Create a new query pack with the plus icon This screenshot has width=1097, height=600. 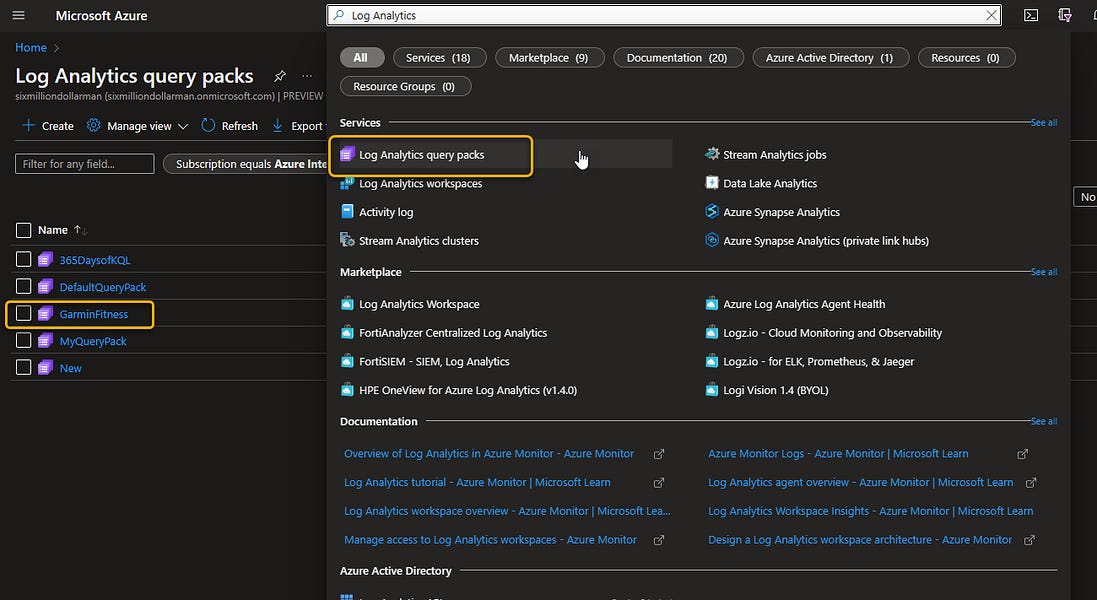[x=46, y=125]
